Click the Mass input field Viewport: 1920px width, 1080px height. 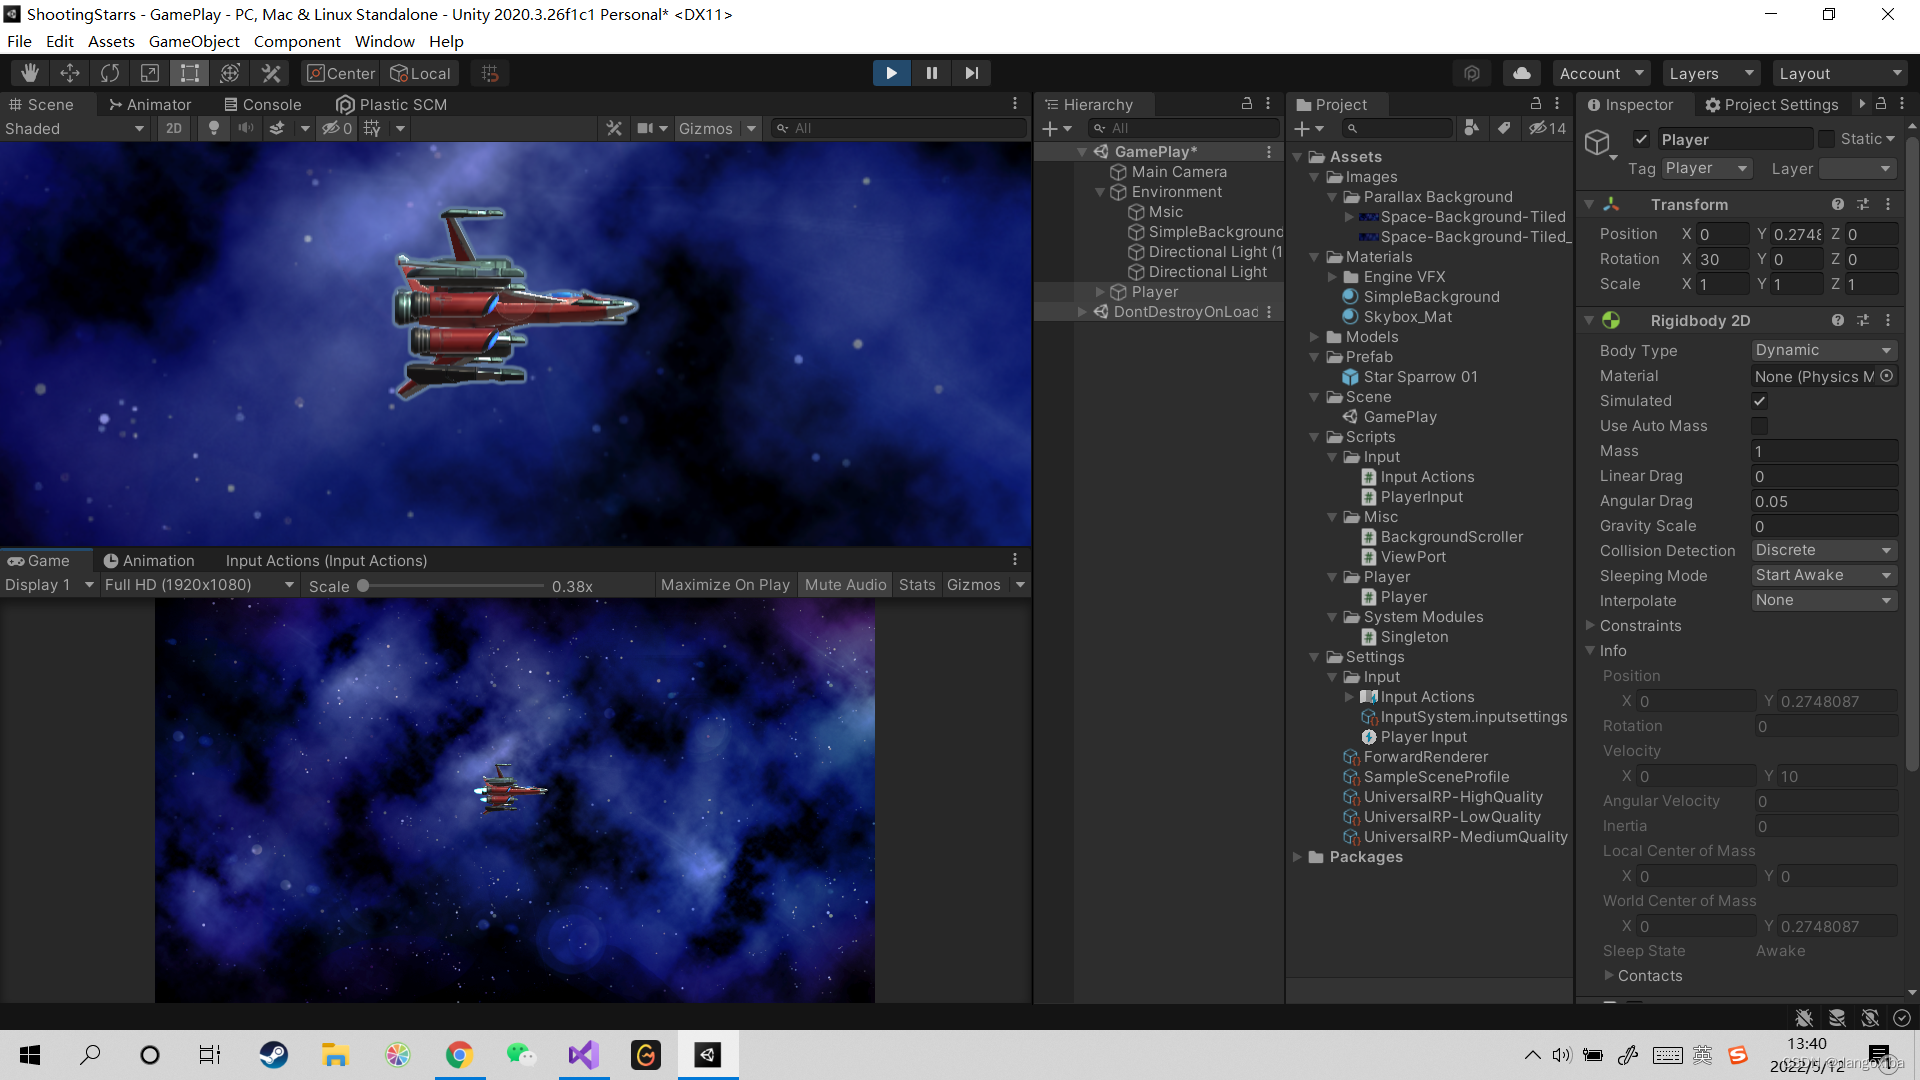tap(1824, 451)
